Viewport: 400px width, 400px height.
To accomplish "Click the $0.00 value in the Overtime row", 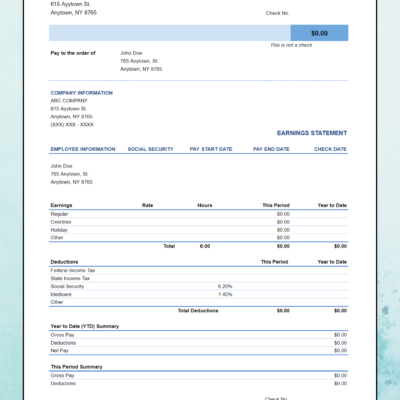I will click(x=283, y=222).
